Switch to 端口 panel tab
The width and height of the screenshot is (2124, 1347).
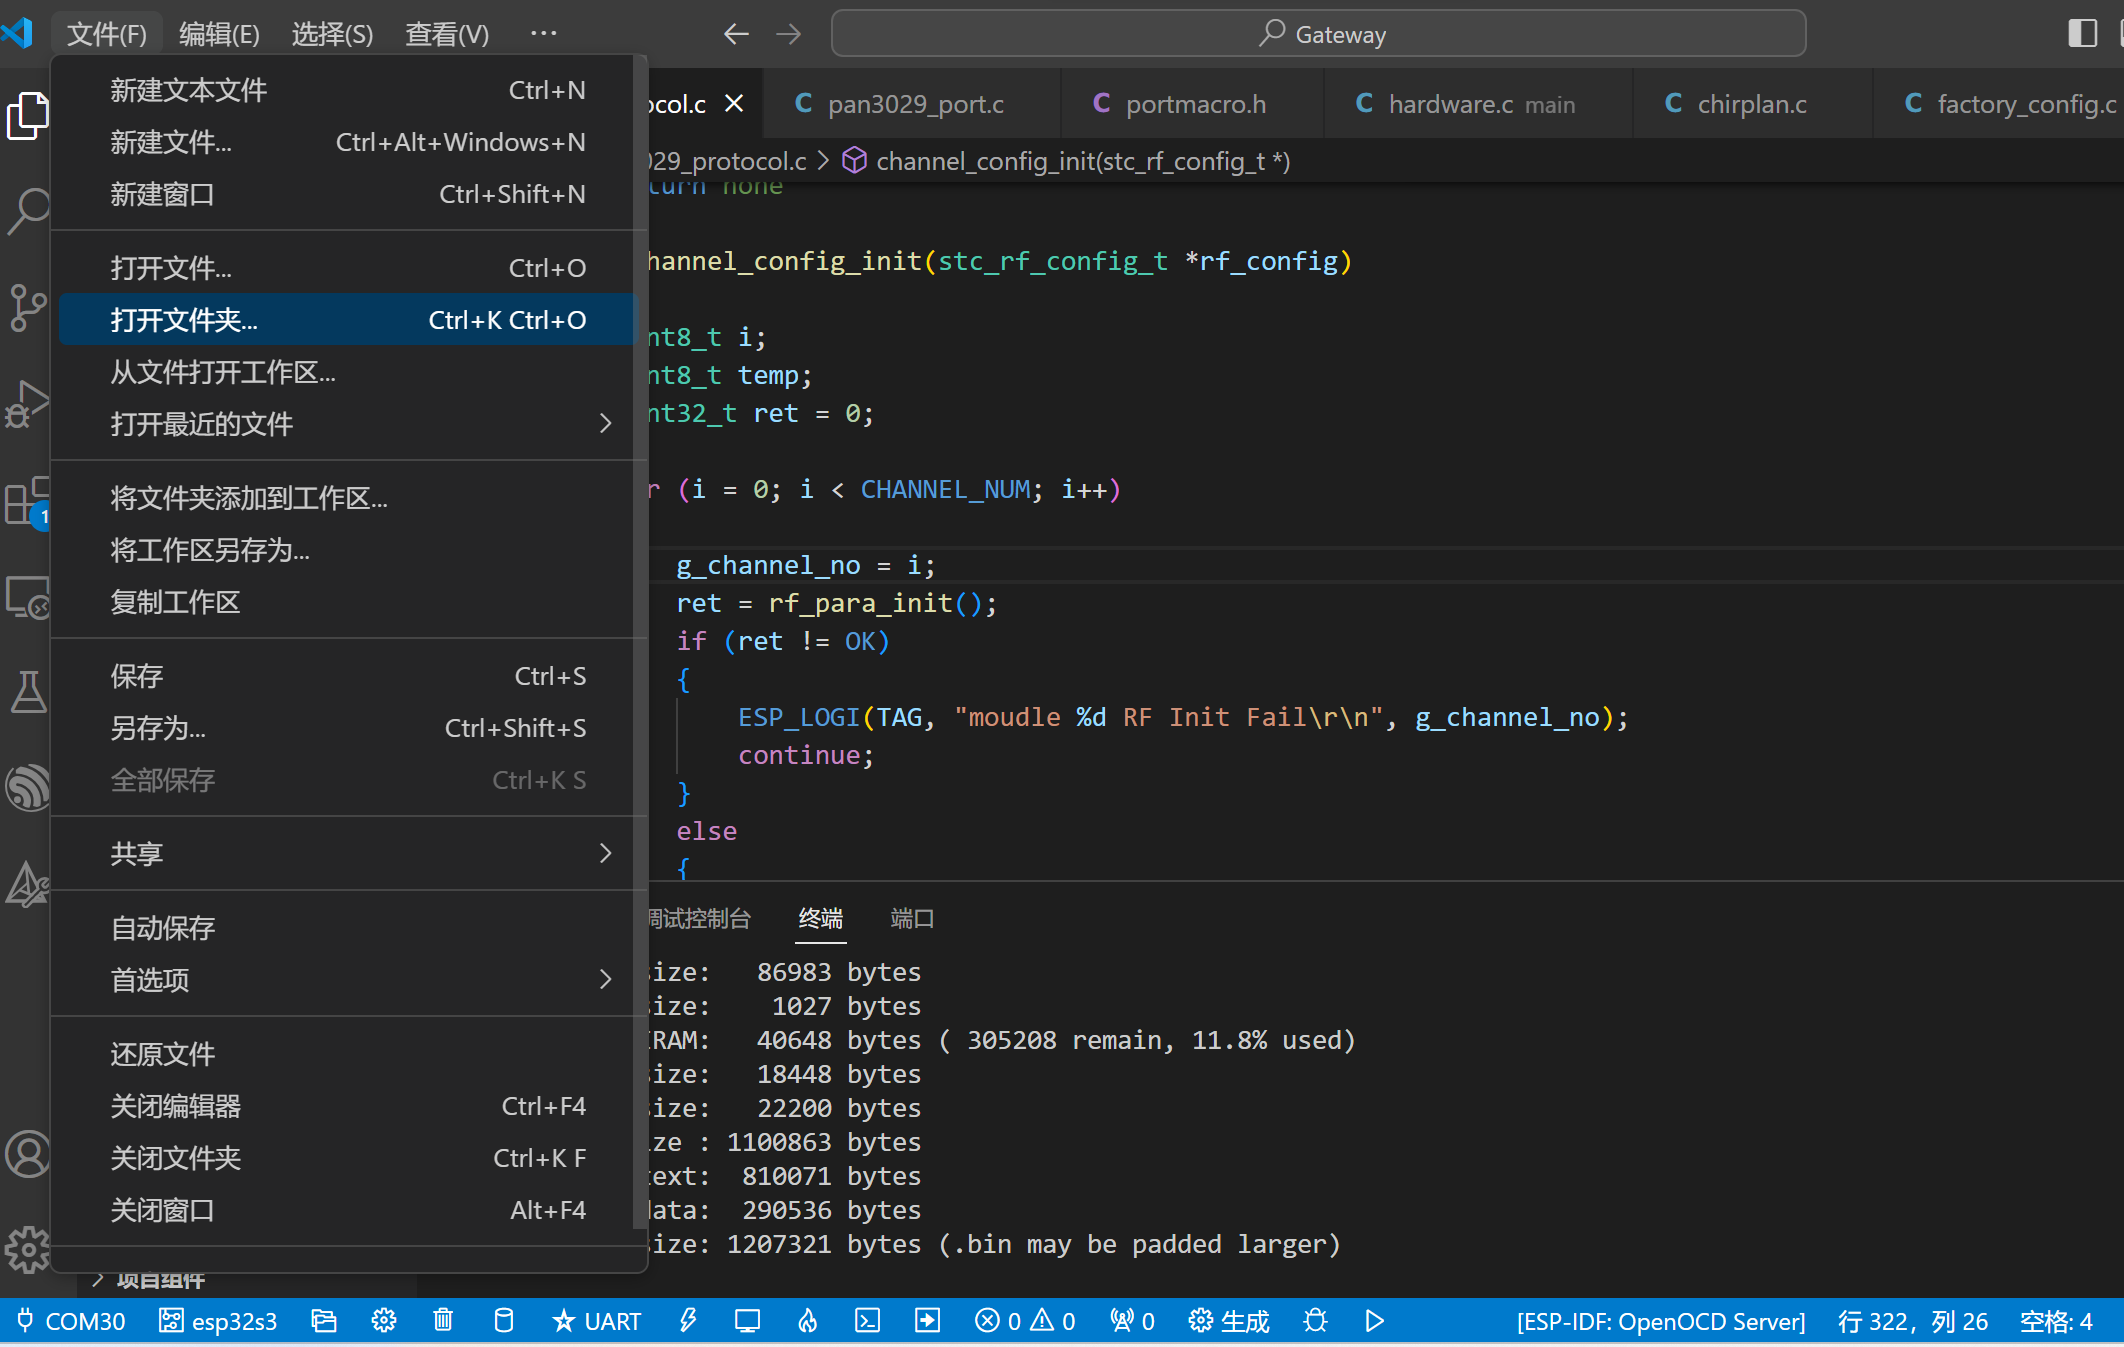tap(912, 918)
